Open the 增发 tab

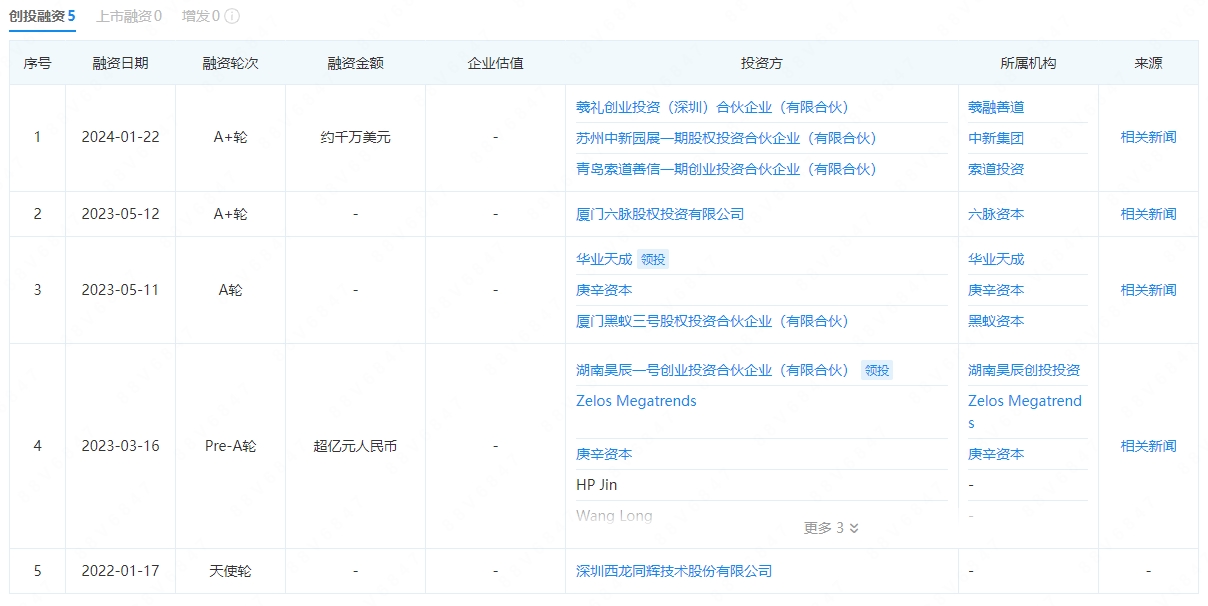(201, 16)
